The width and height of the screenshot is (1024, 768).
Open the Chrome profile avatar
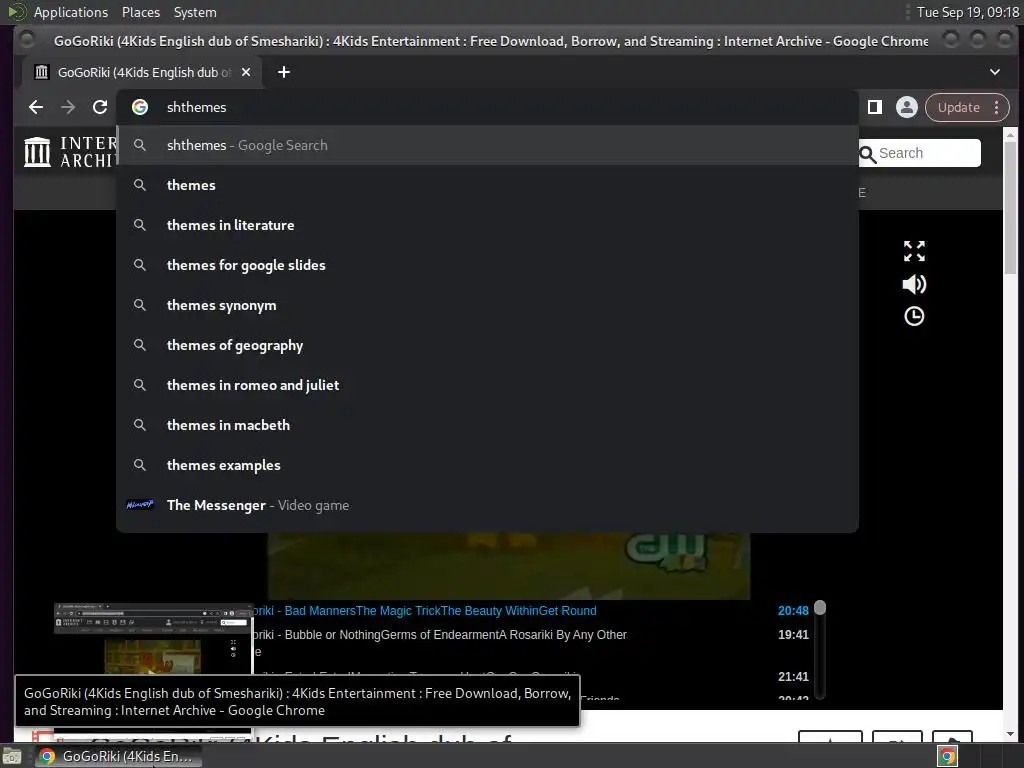coord(906,107)
